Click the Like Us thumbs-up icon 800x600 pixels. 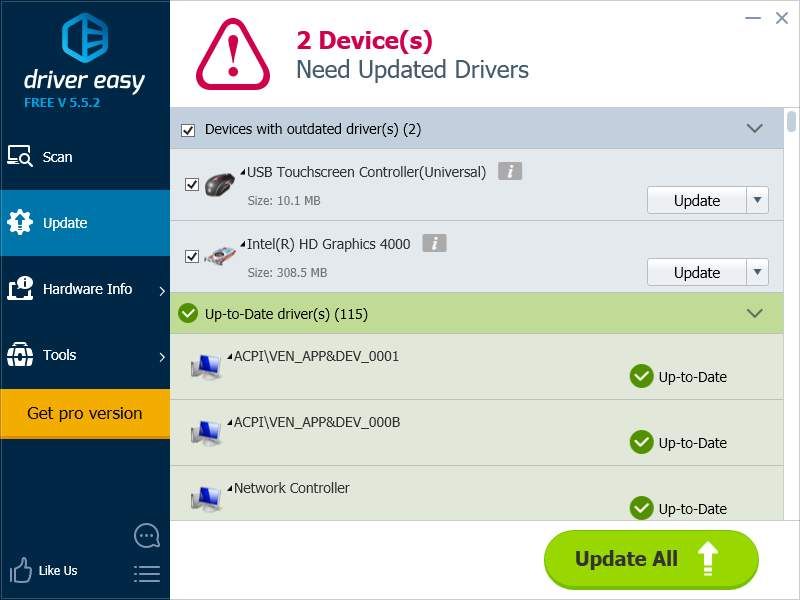coord(21,571)
